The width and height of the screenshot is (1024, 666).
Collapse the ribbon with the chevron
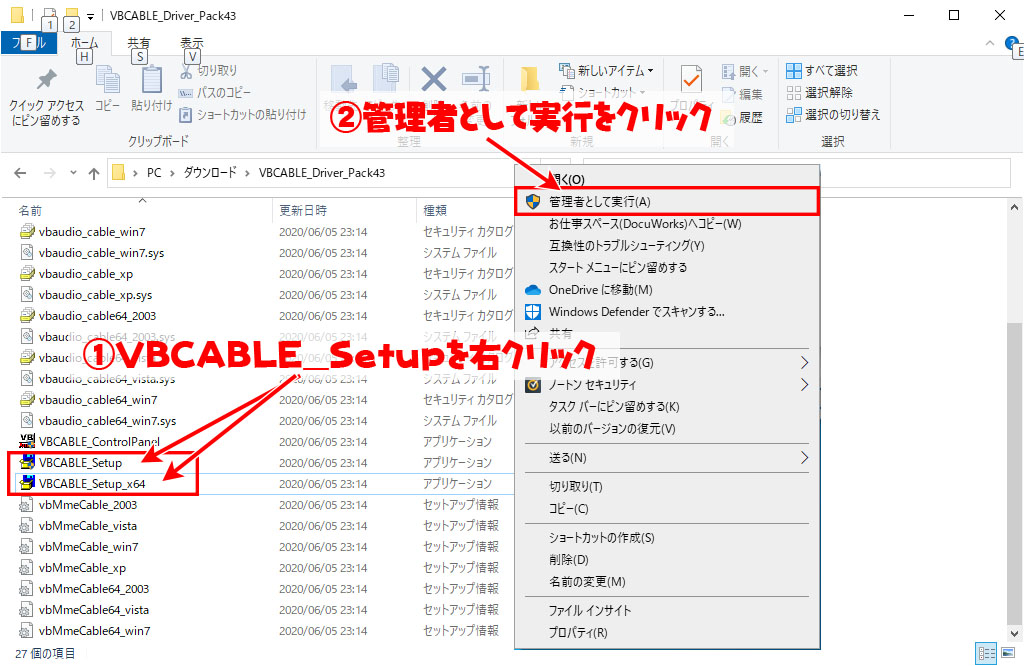[990, 44]
